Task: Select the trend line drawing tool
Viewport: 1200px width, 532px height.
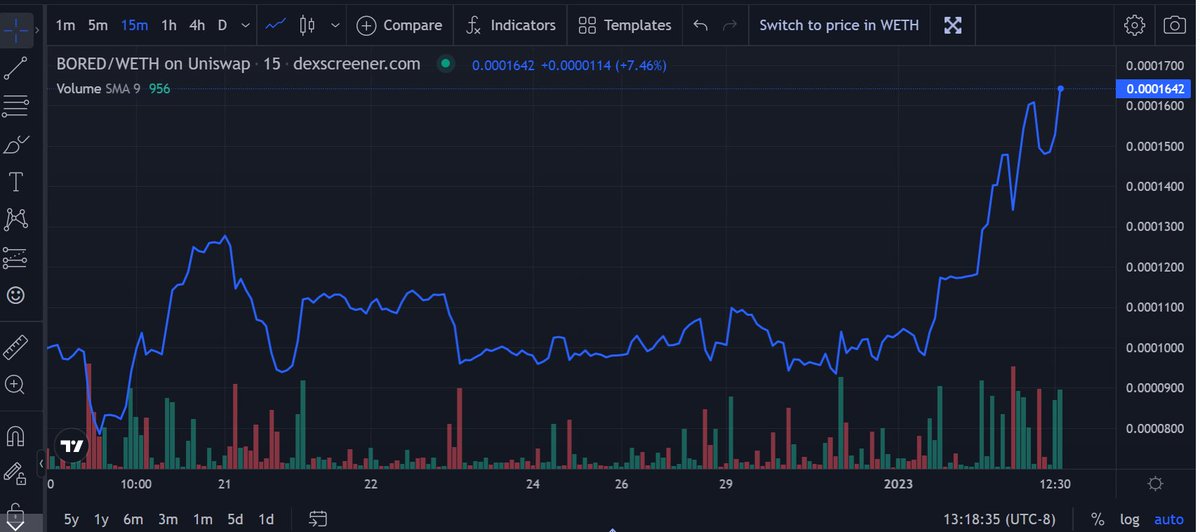Action: pyautogui.click(x=15, y=69)
